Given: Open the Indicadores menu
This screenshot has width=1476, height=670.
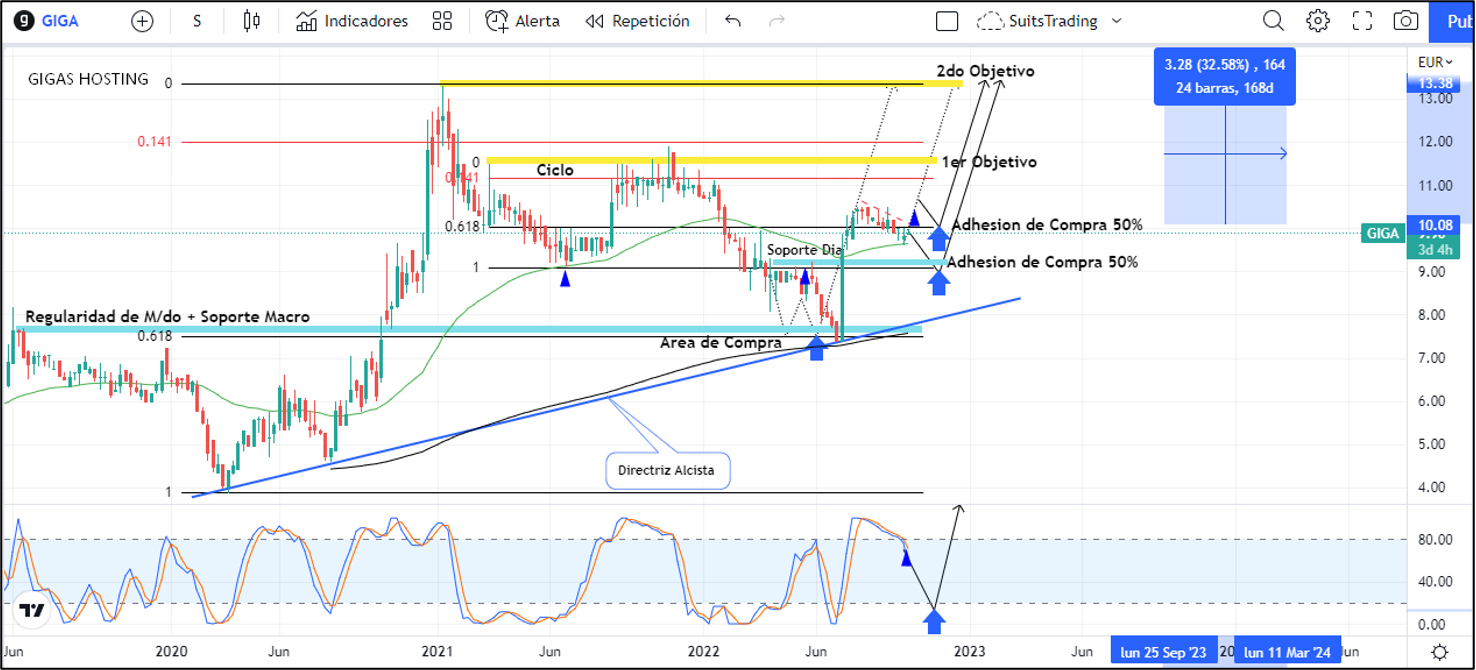Looking at the screenshot, I should coord(352,21).
